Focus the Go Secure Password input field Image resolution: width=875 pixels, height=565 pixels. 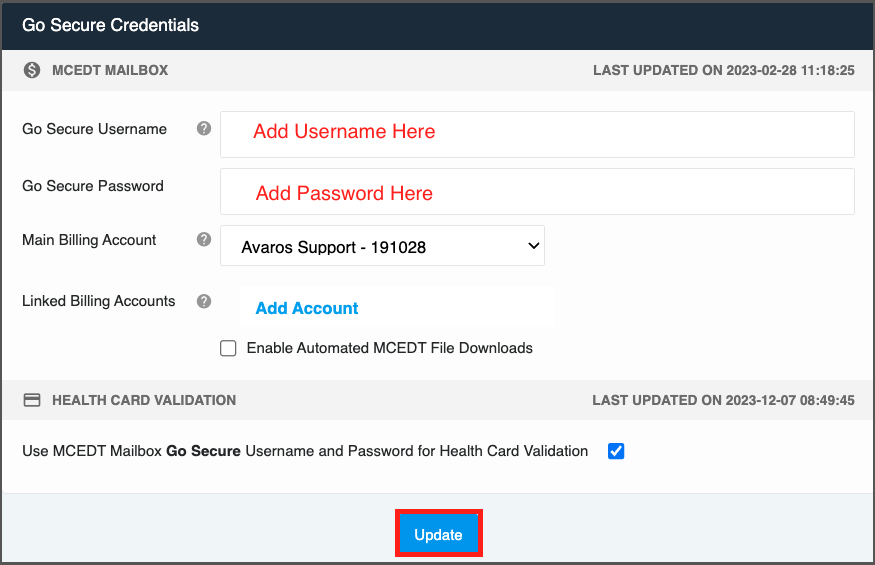coord(537,191)
